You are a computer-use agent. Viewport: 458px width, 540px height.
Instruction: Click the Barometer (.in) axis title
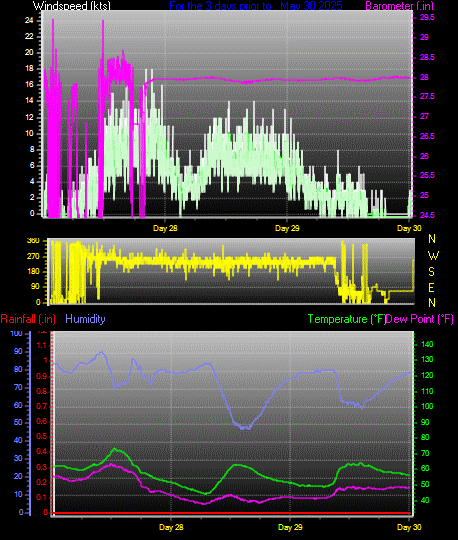click(x=399, y=5)
